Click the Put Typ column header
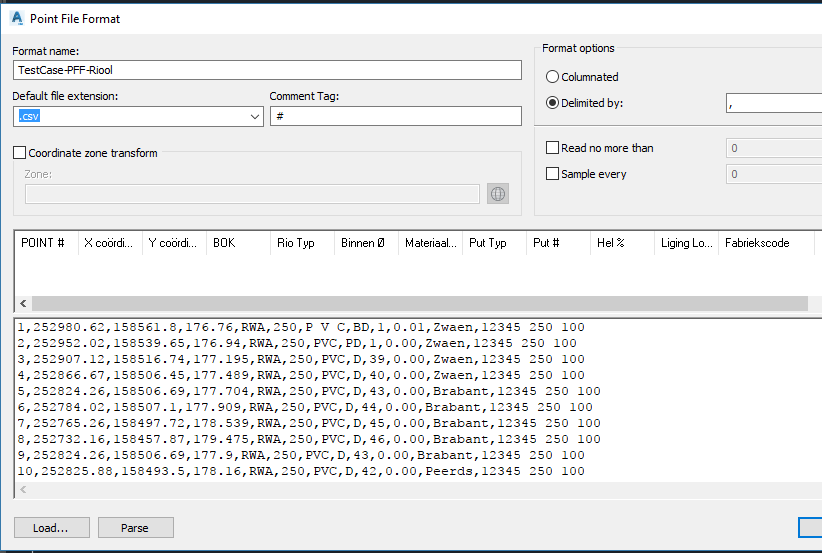822x553 pixels. coord(494,243)
